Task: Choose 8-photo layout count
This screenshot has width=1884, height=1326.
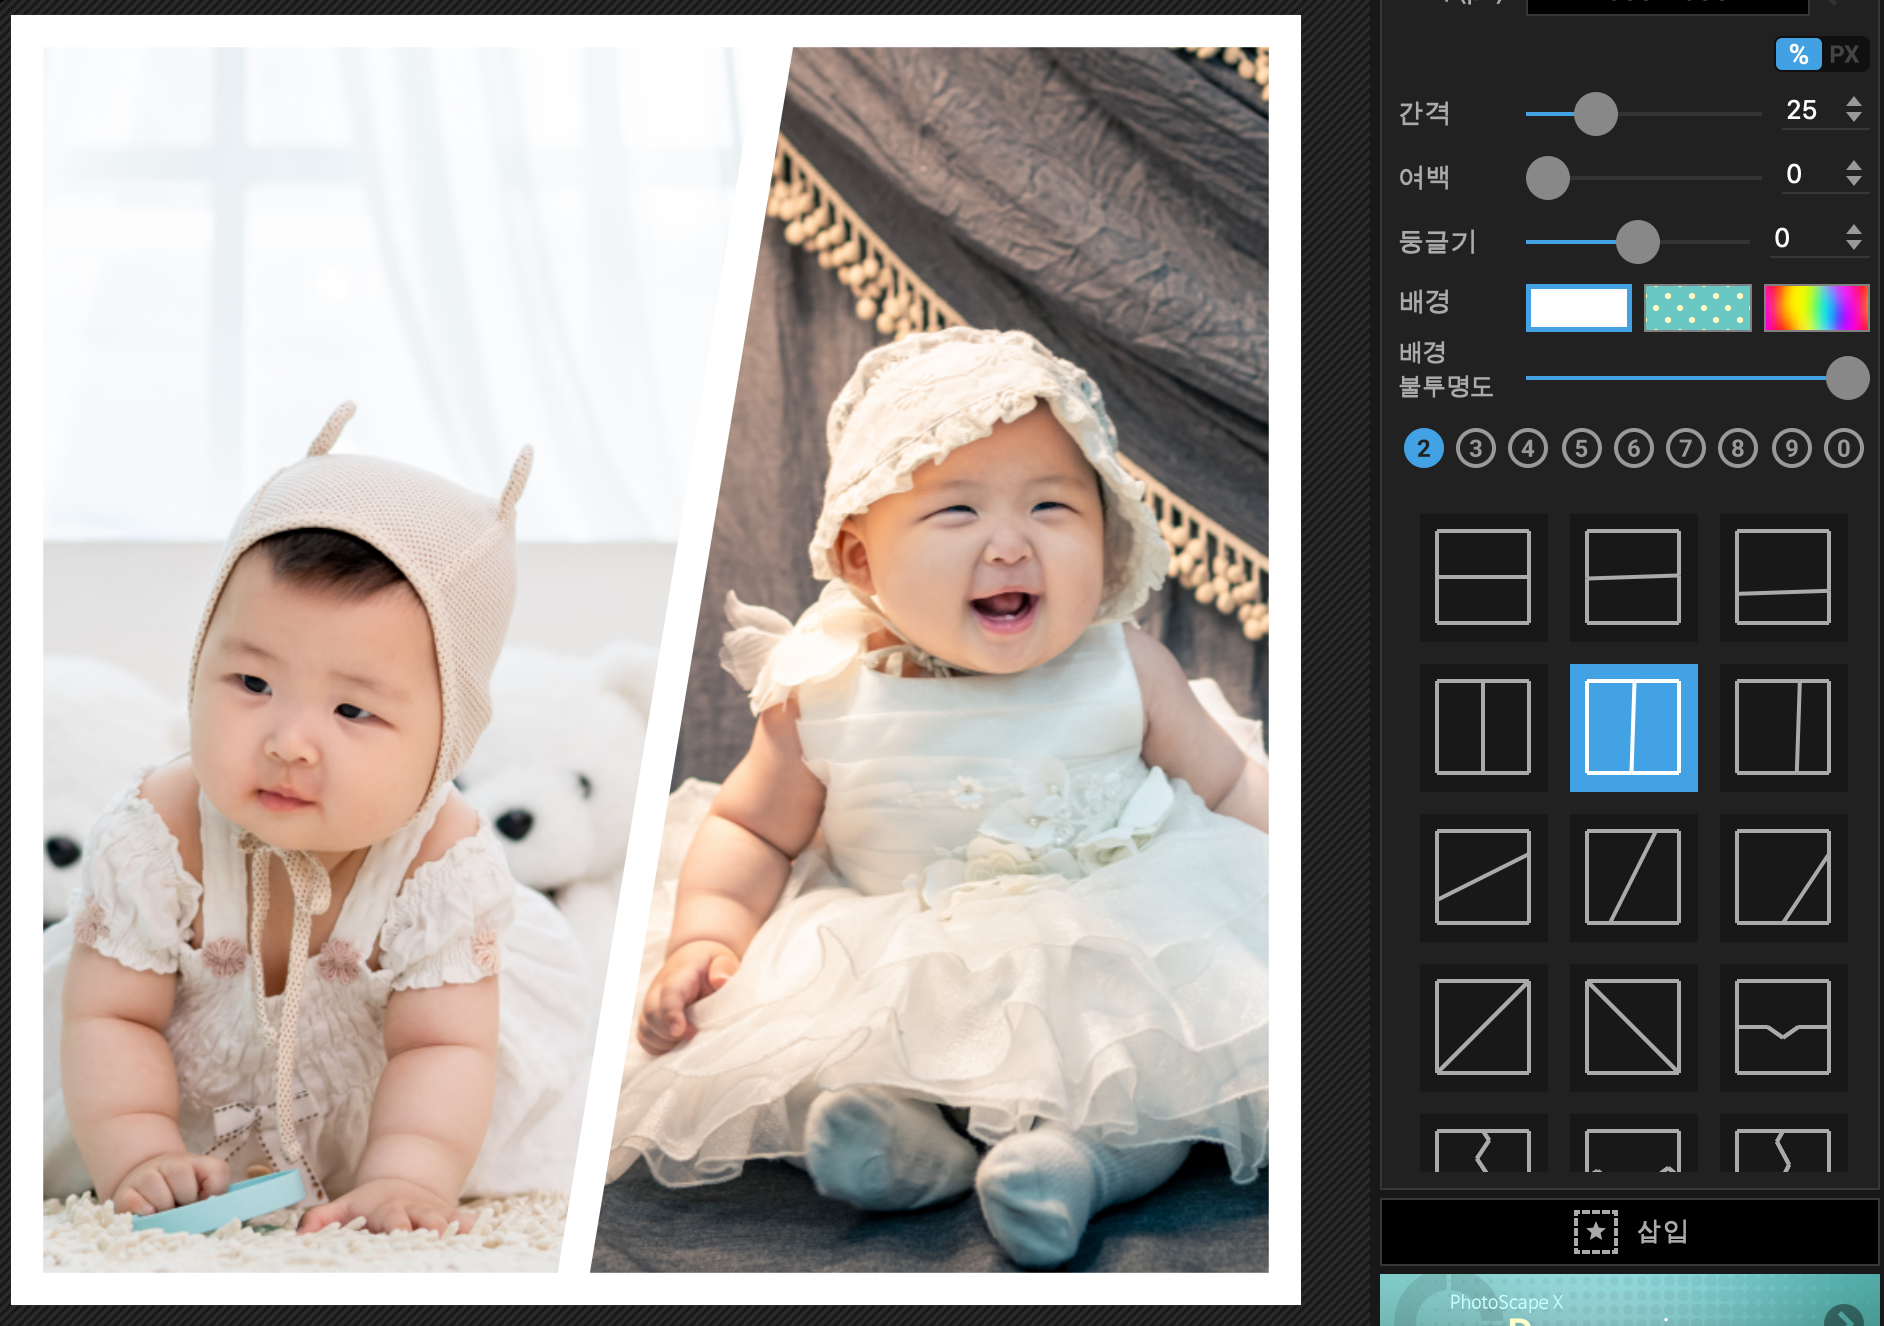Action: coord(1738,448)
